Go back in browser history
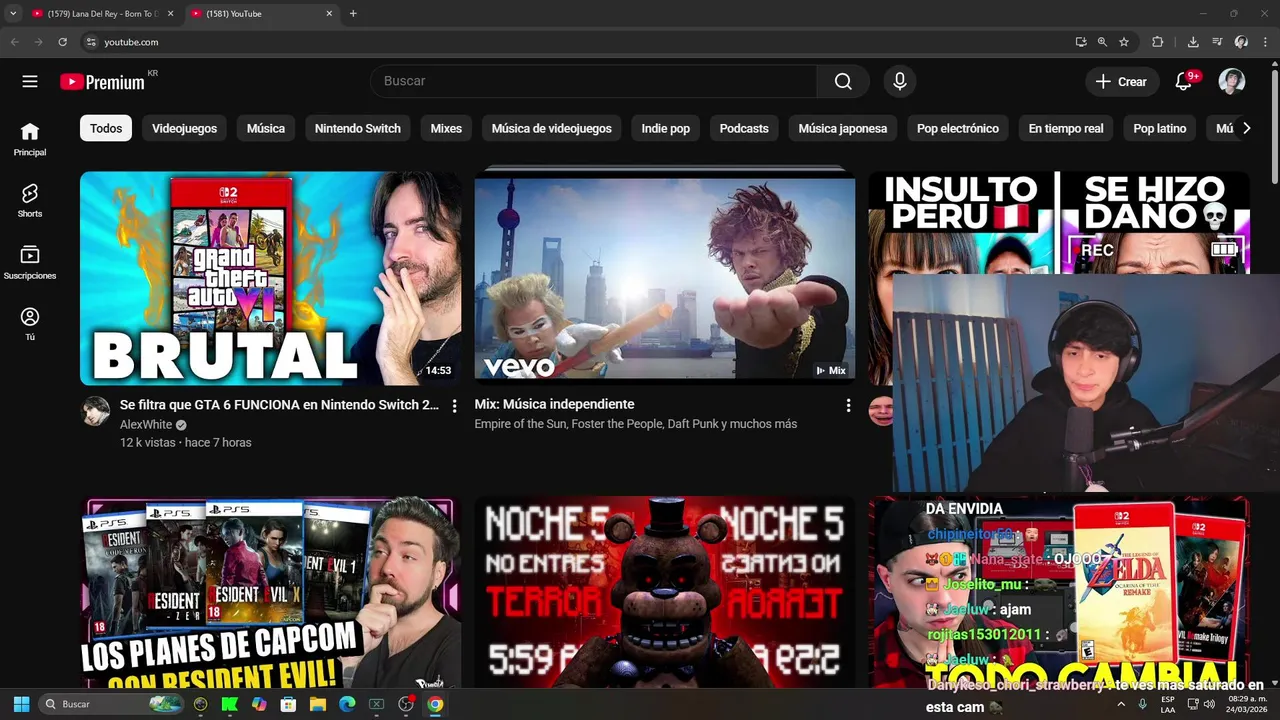 tap(14, 42)
